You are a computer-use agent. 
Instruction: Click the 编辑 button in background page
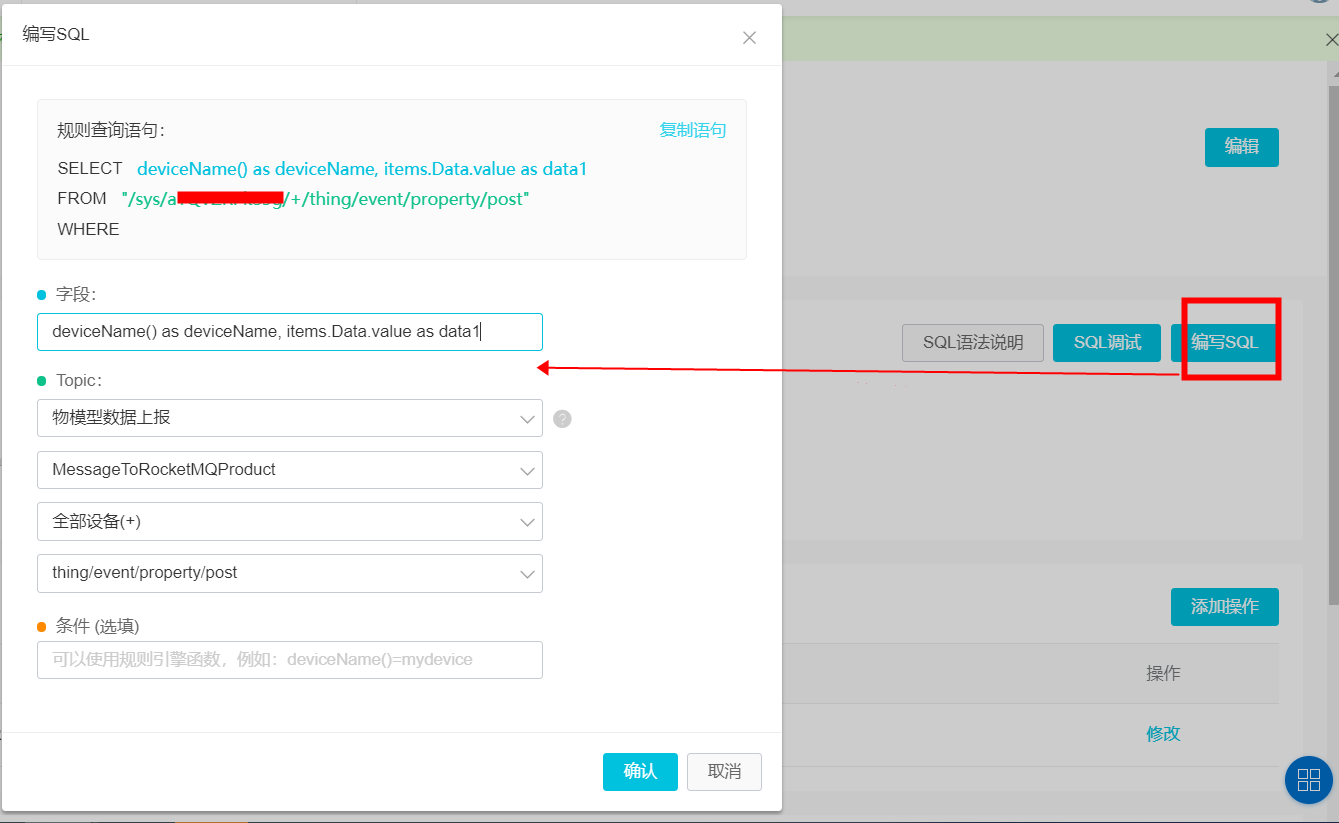click(1242, 147)
